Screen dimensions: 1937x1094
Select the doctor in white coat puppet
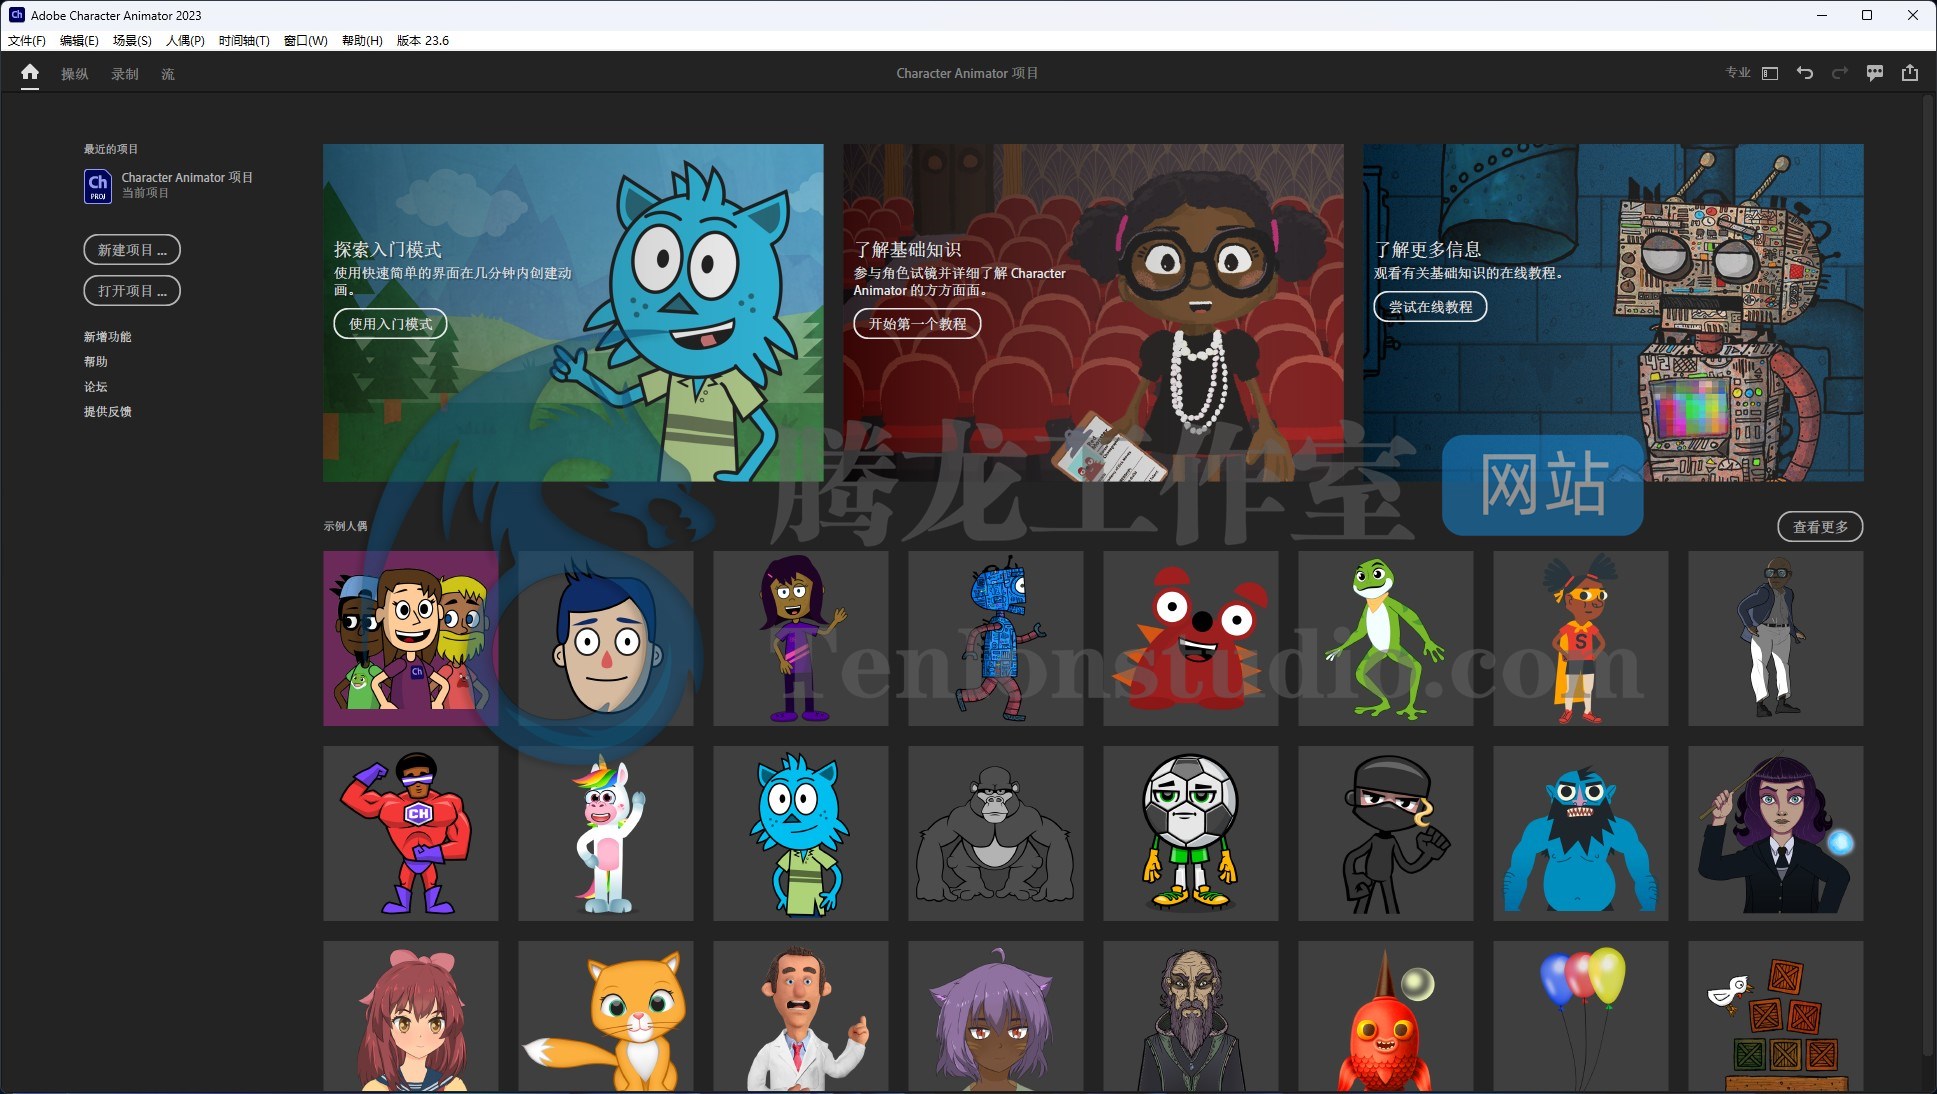[801, 1016]
